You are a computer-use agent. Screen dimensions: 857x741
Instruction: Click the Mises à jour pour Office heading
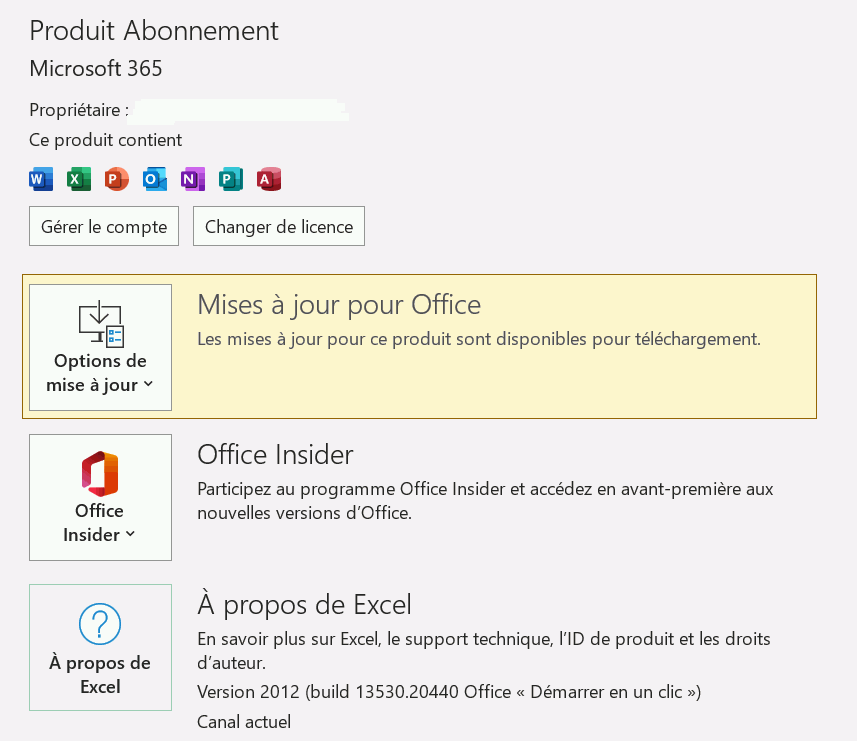click(x=339, y=304)
